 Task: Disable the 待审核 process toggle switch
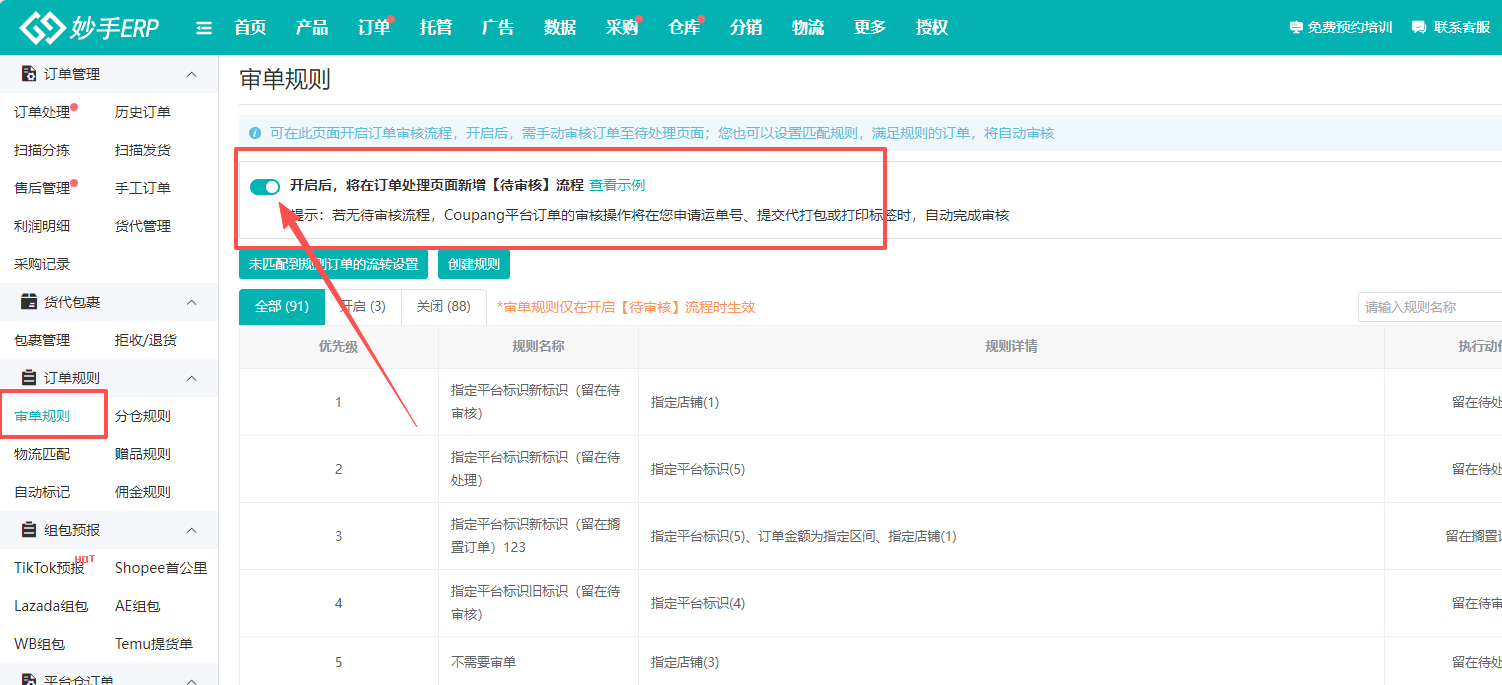[x=265, y=187]
